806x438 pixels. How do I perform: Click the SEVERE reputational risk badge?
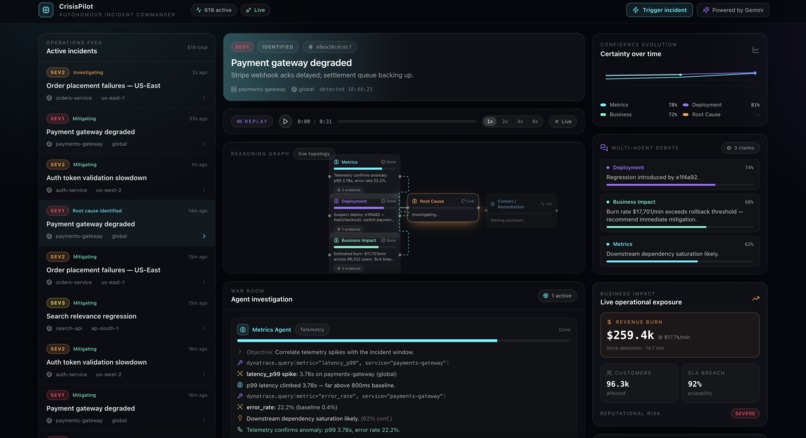point(745,413)
